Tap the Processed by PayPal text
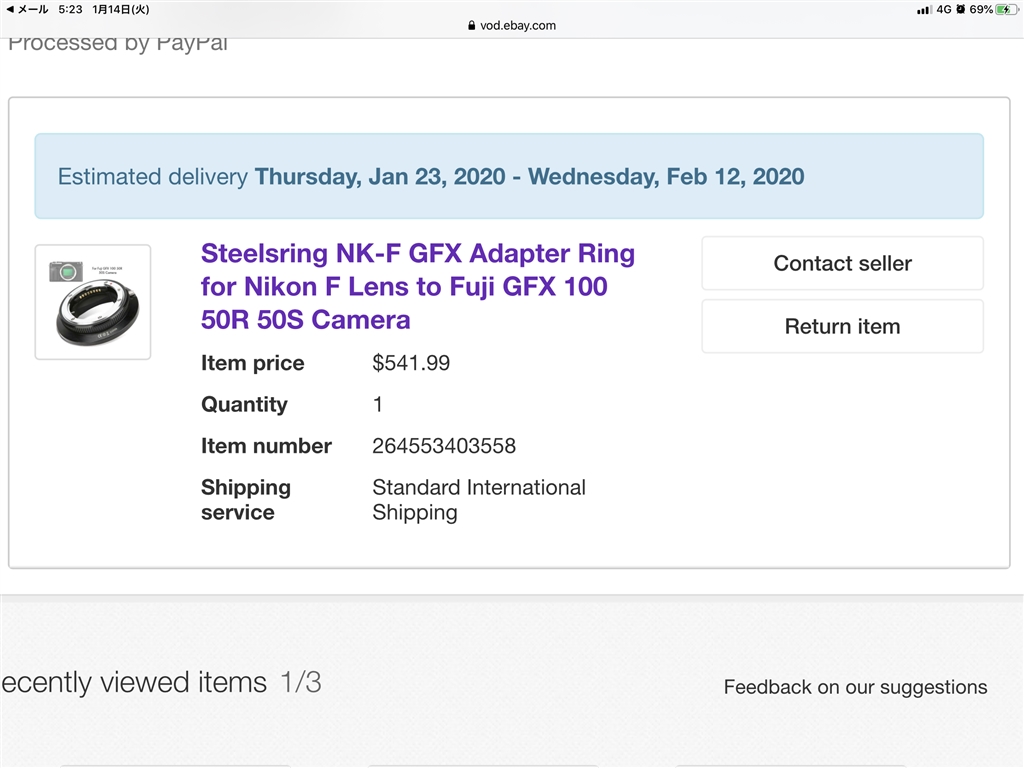Screen dimensions: 1024x768 point(118,44)
